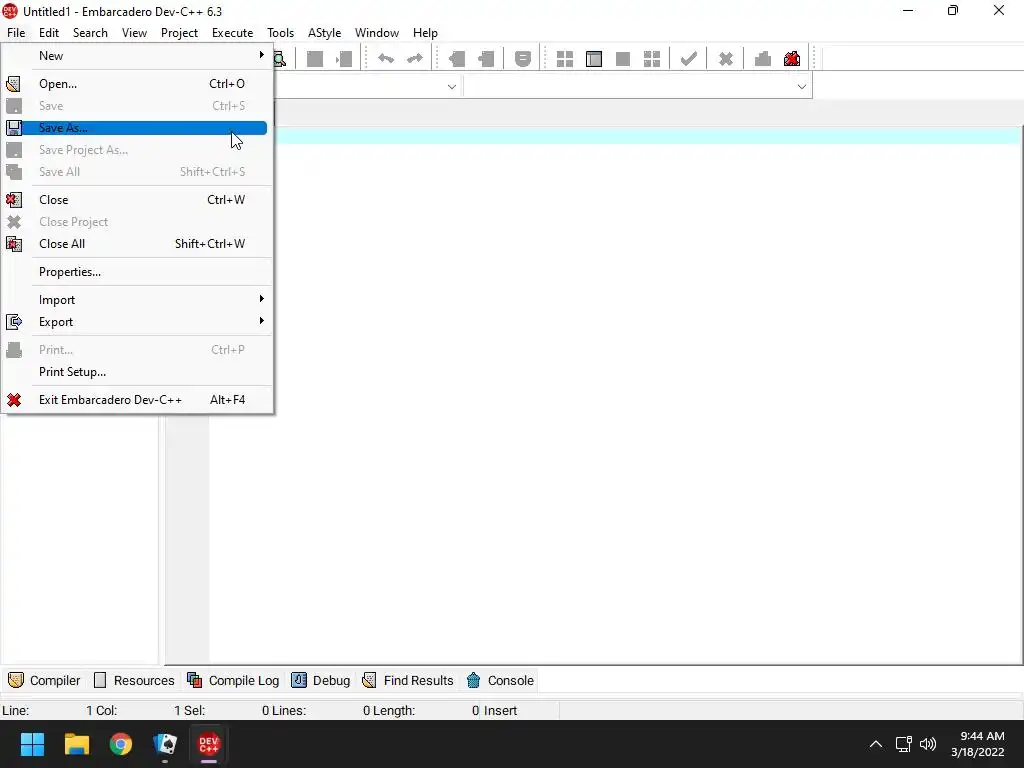The height and width of the screenshot is (768, 1024).
Task: Switch to the Resources bottom tab
Action: (134, 680)
